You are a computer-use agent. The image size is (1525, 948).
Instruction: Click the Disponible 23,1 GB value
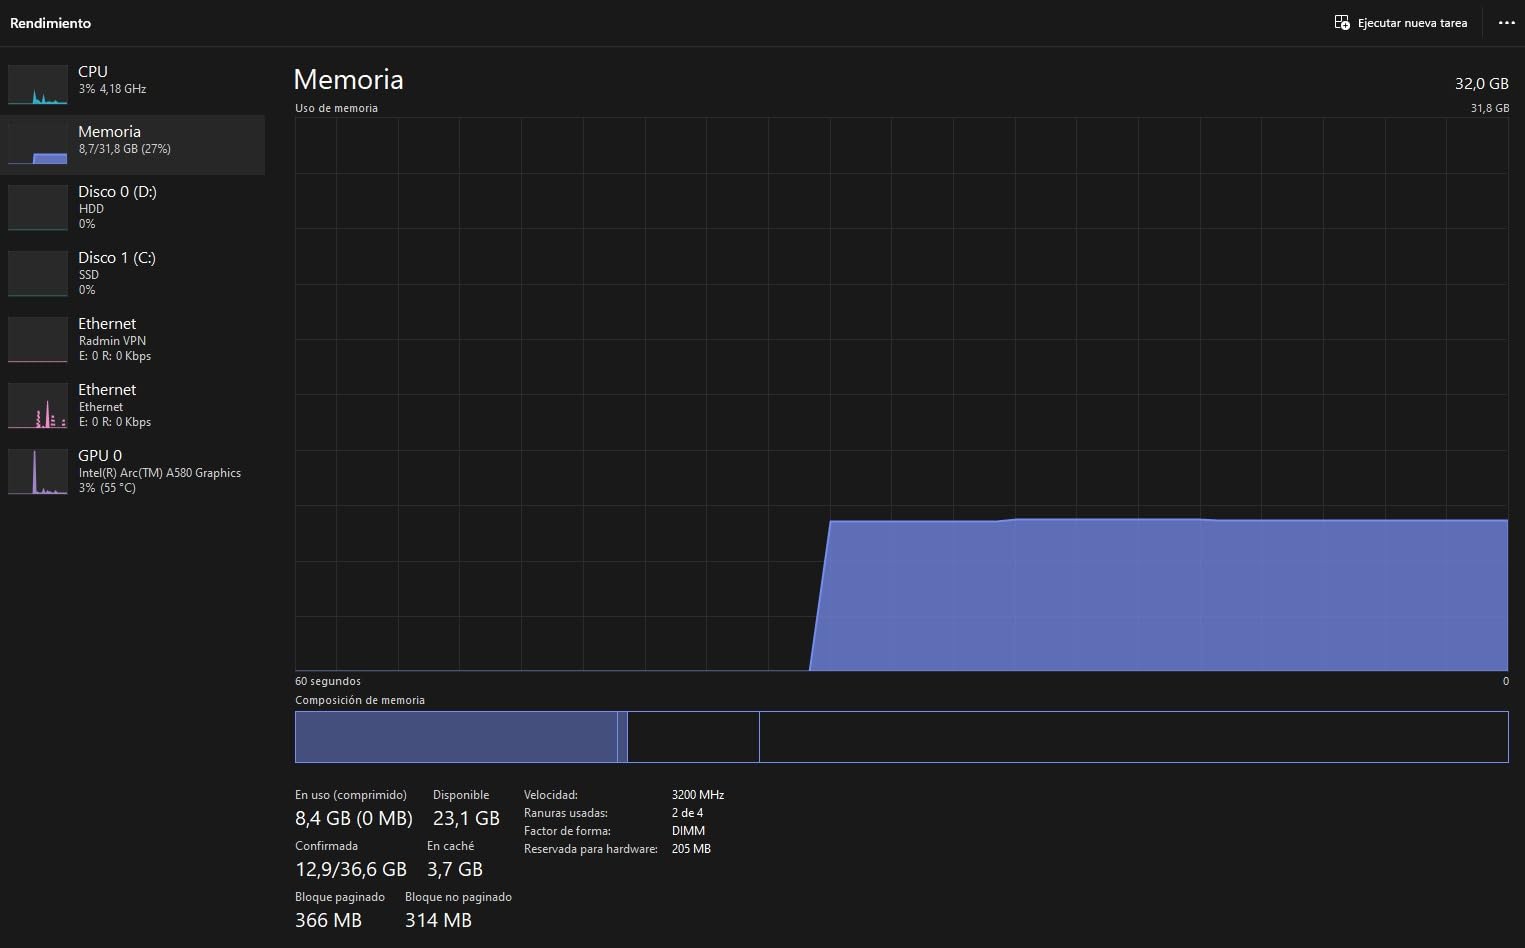(x=466, y=818)
